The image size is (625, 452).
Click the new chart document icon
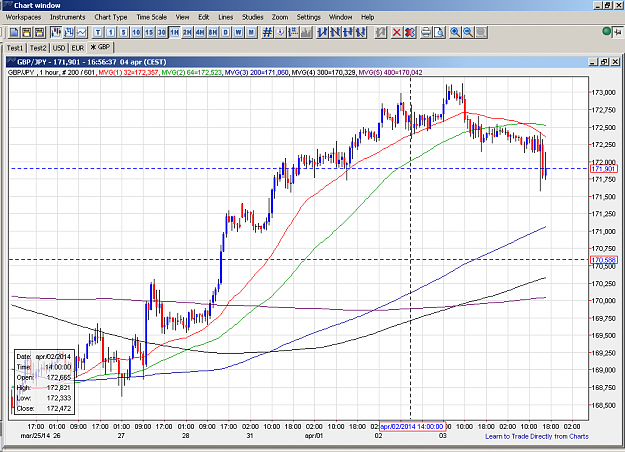pos(14,32)
